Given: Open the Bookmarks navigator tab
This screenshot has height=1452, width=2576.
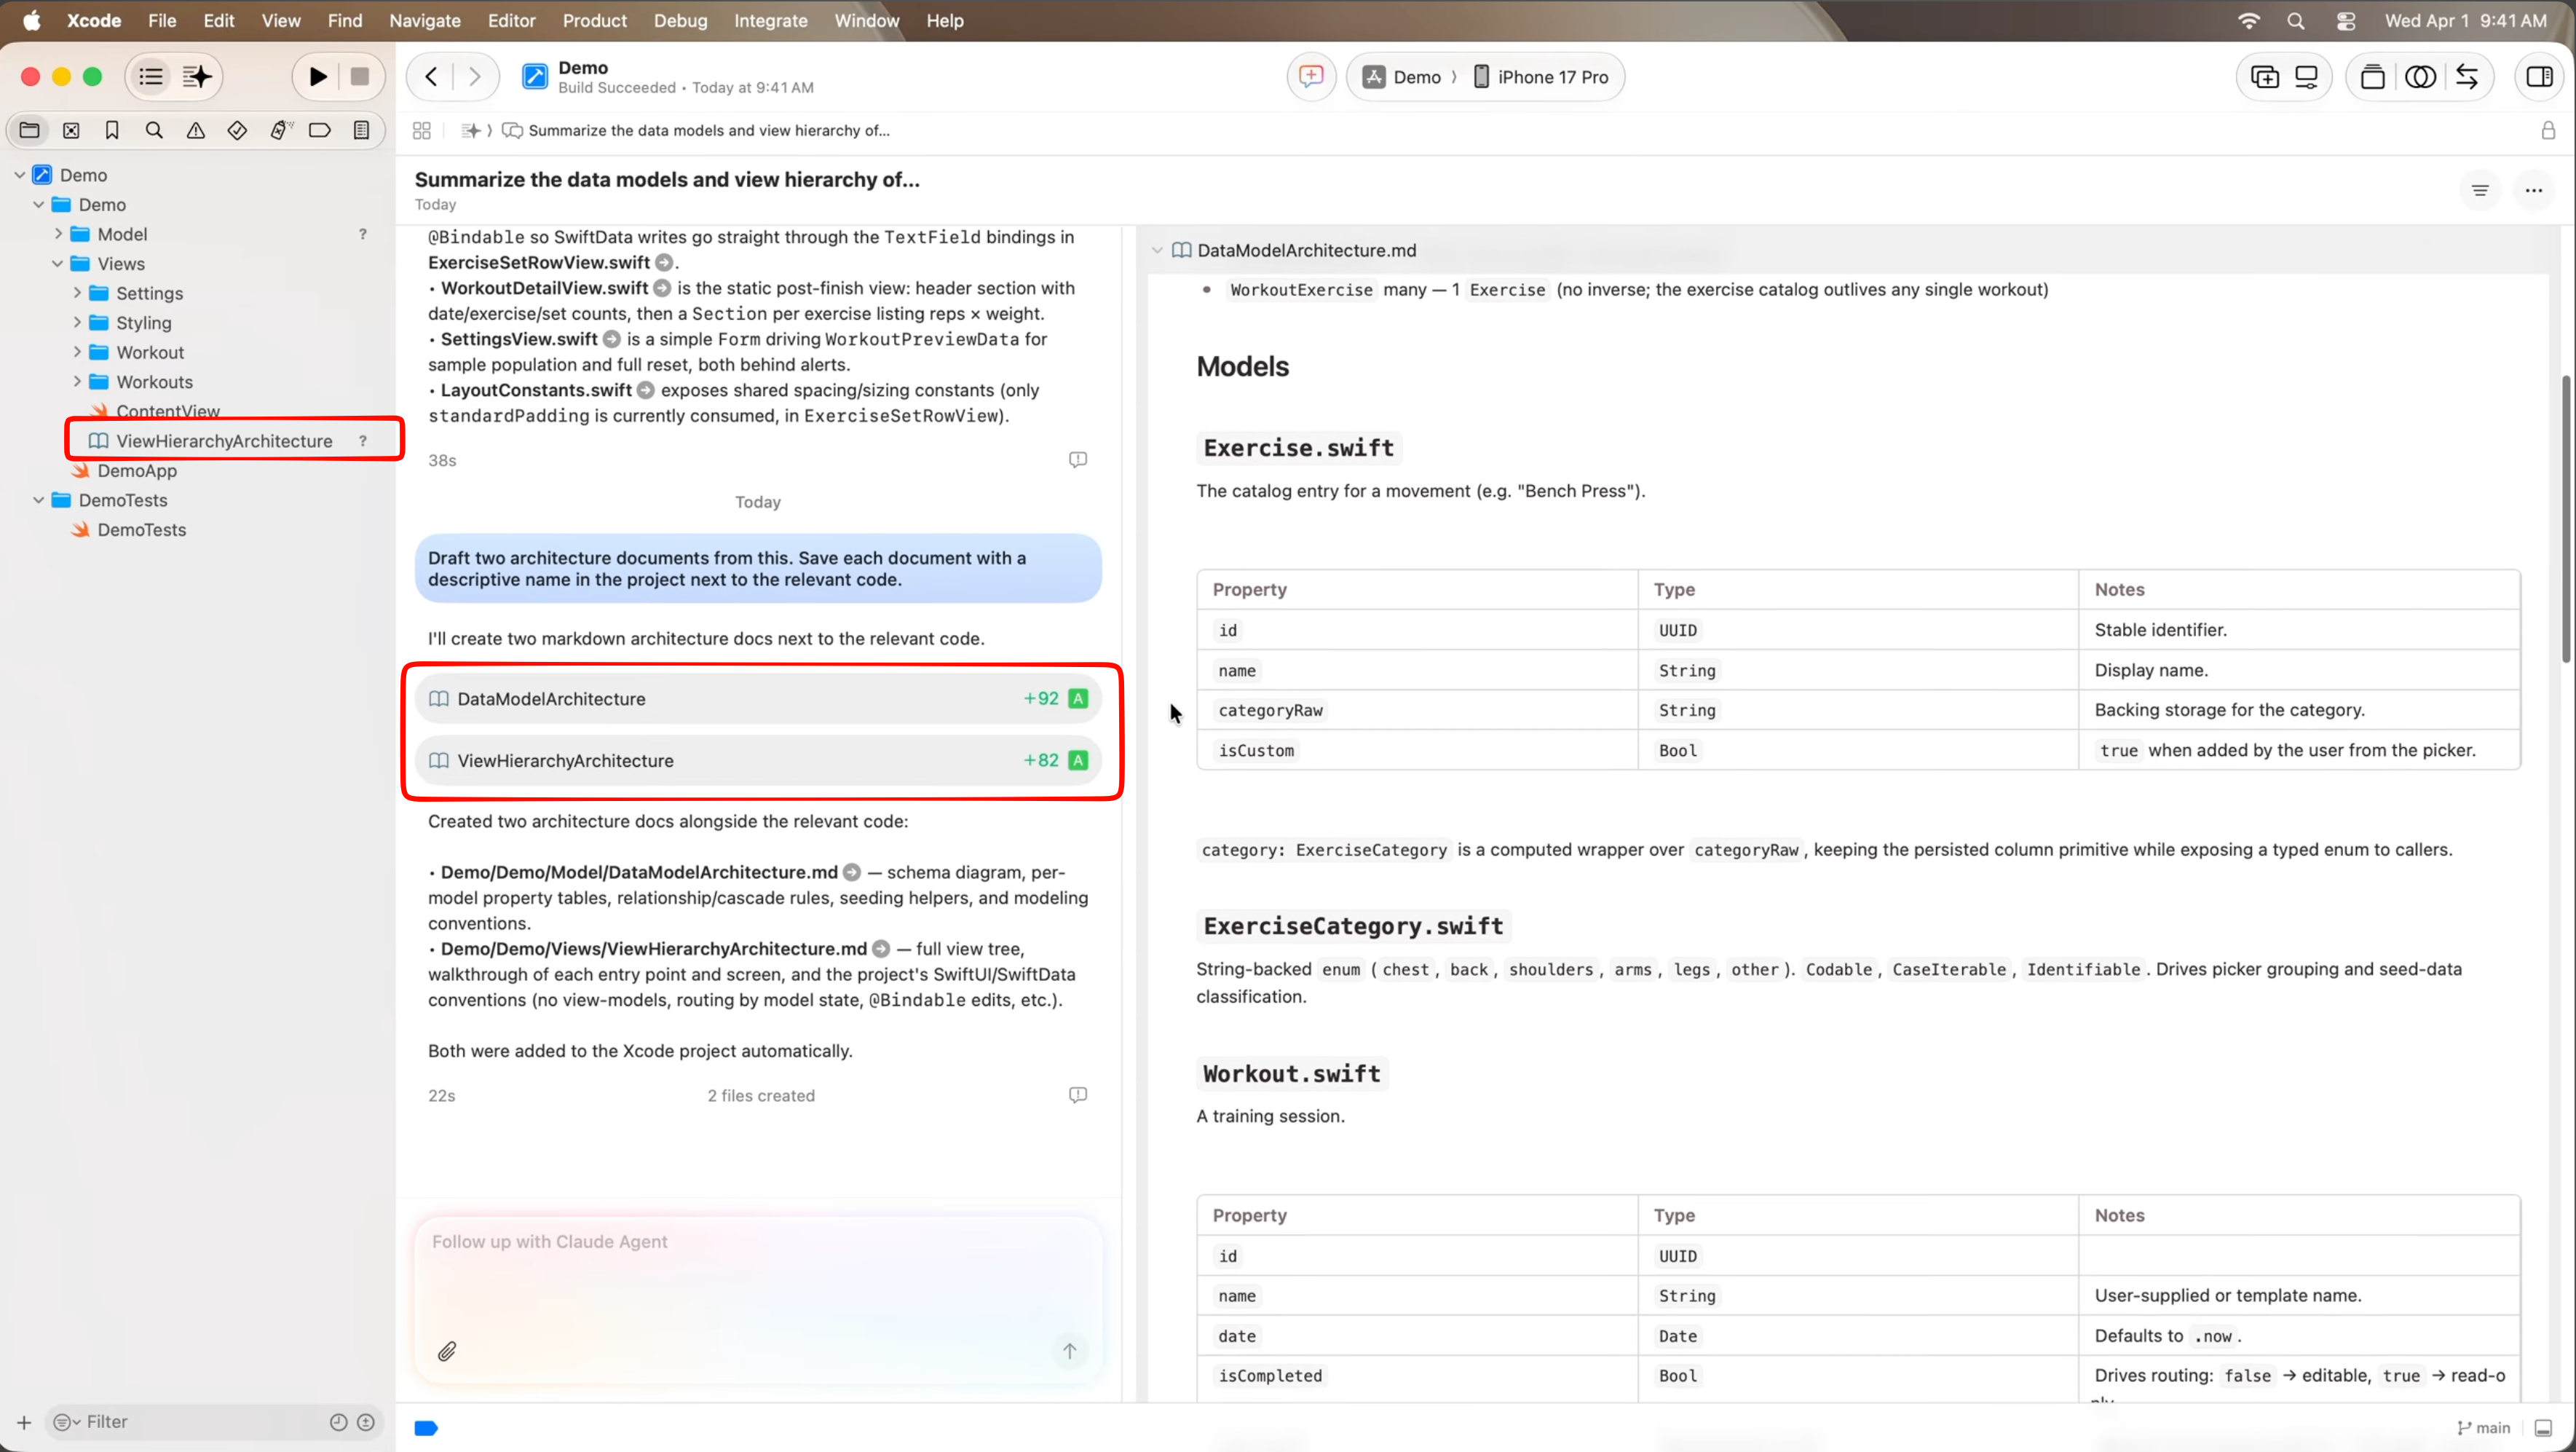Looking at the screenshot, I should tap(112, 130).
